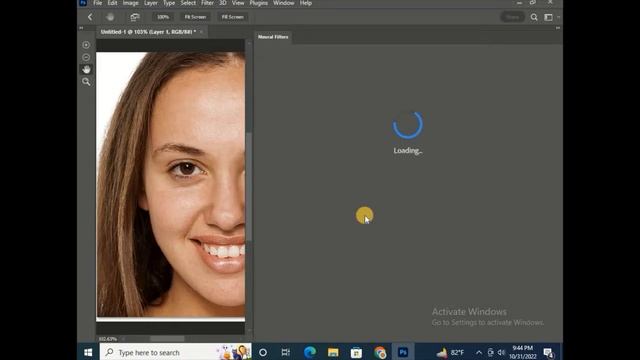Open the Type menu

point(169,3)
